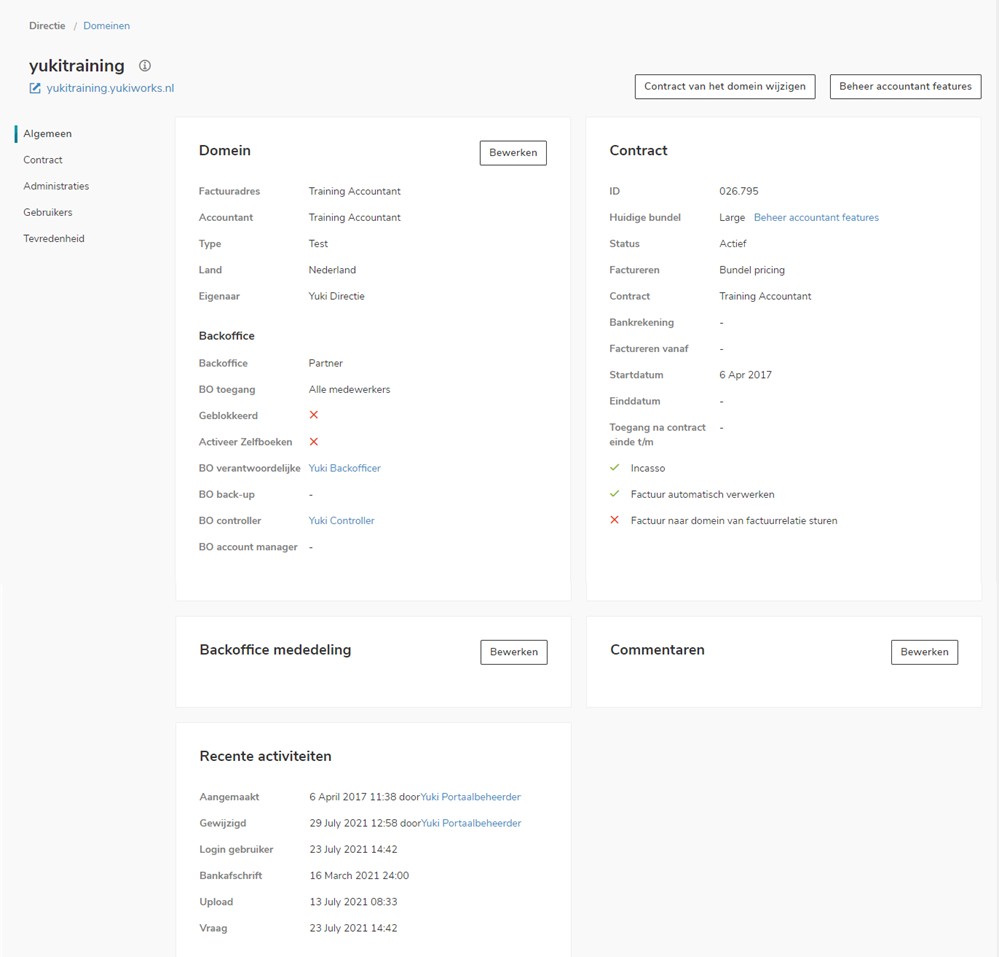Click the Factureren value Bundel pricing
Image resolution: width=1000 pixels, height=957 pixels.
pos(752,270)
